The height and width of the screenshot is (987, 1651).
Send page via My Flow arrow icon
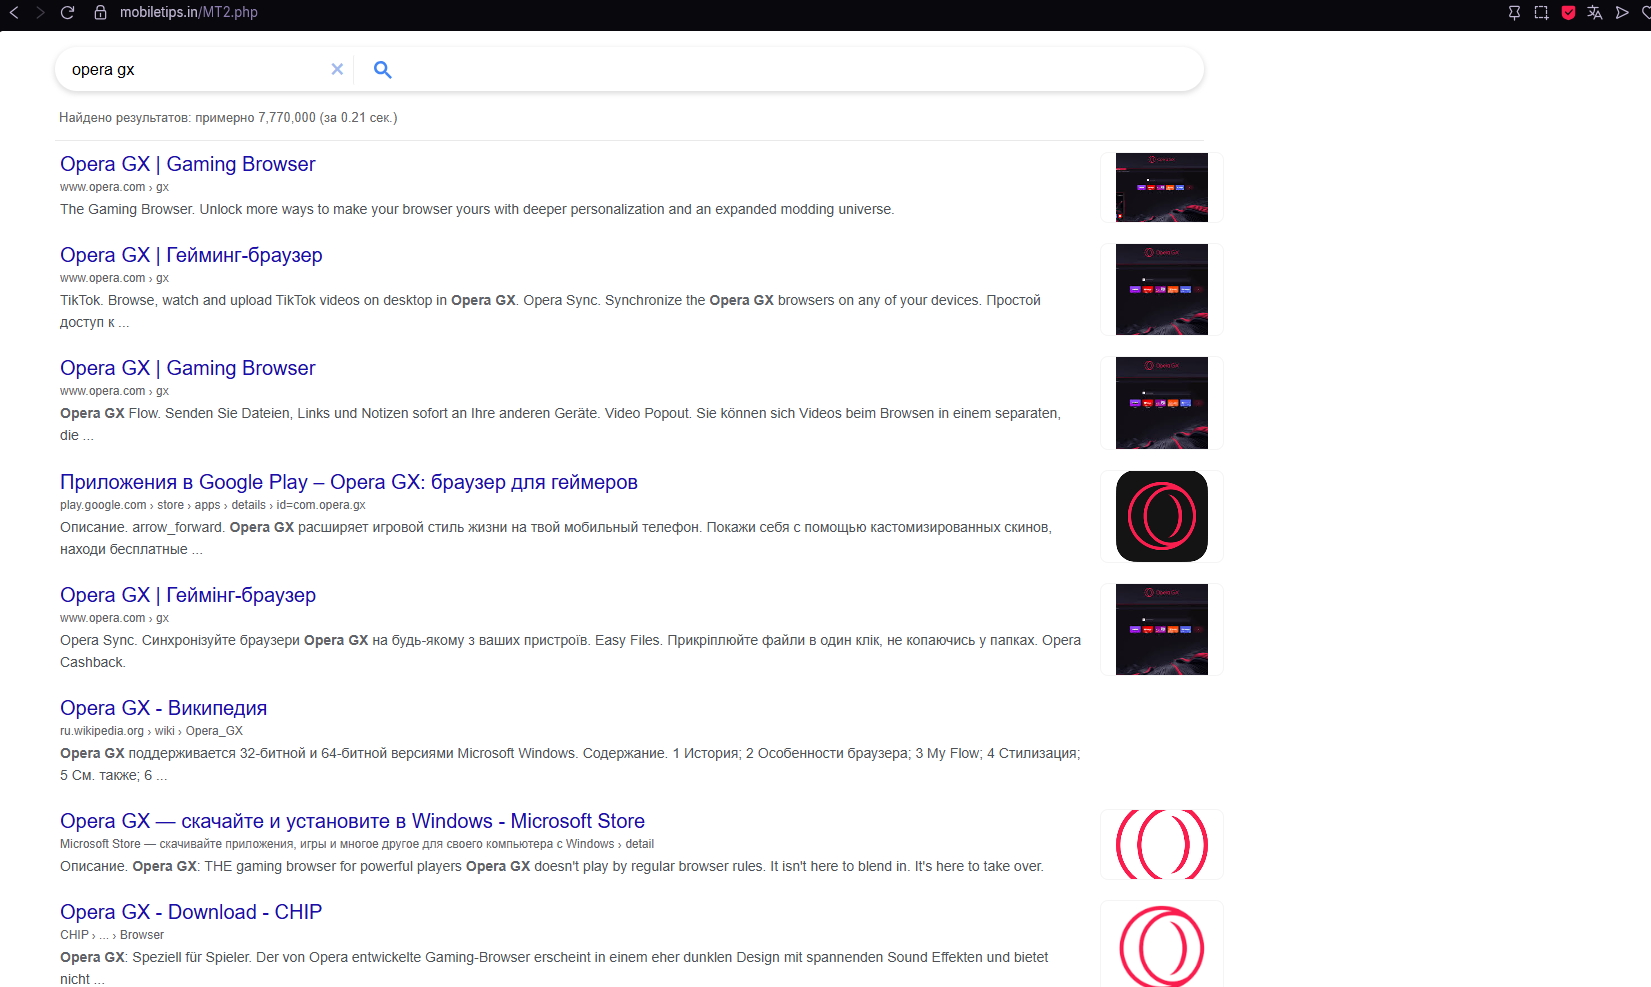point(1622,12)
